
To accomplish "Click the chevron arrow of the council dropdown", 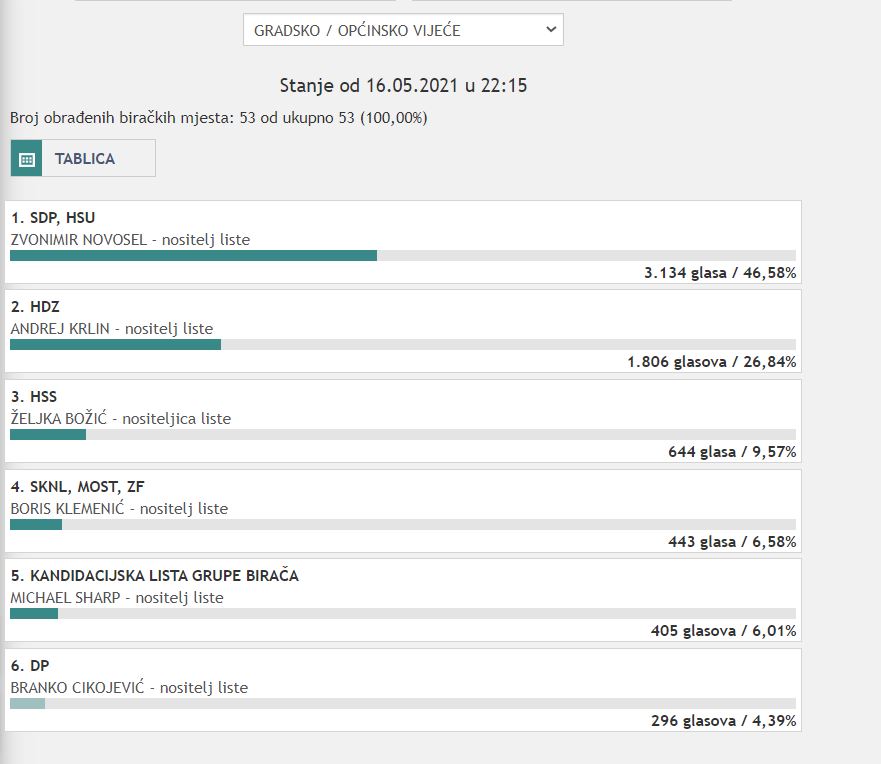I will coord(550,30).
